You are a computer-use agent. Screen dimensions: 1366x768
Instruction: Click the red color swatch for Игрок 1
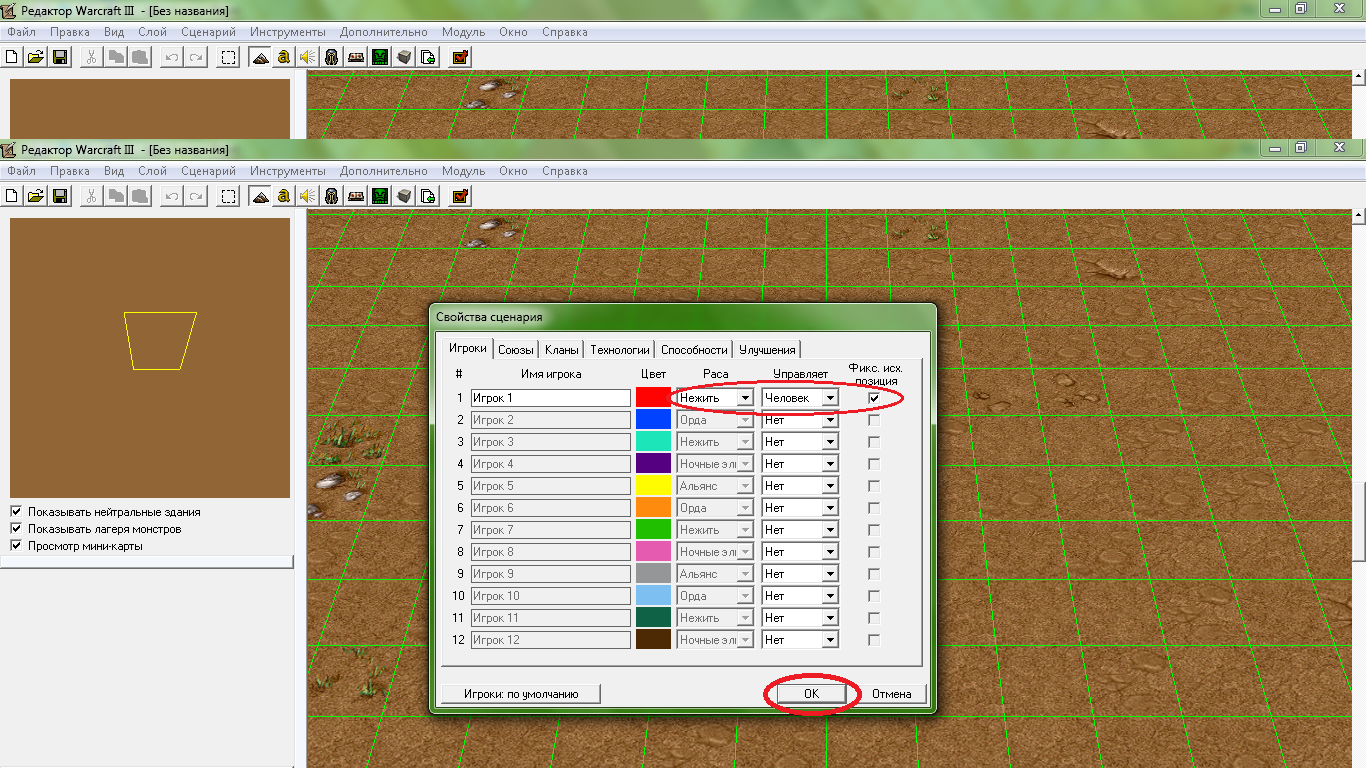[653, 398]
